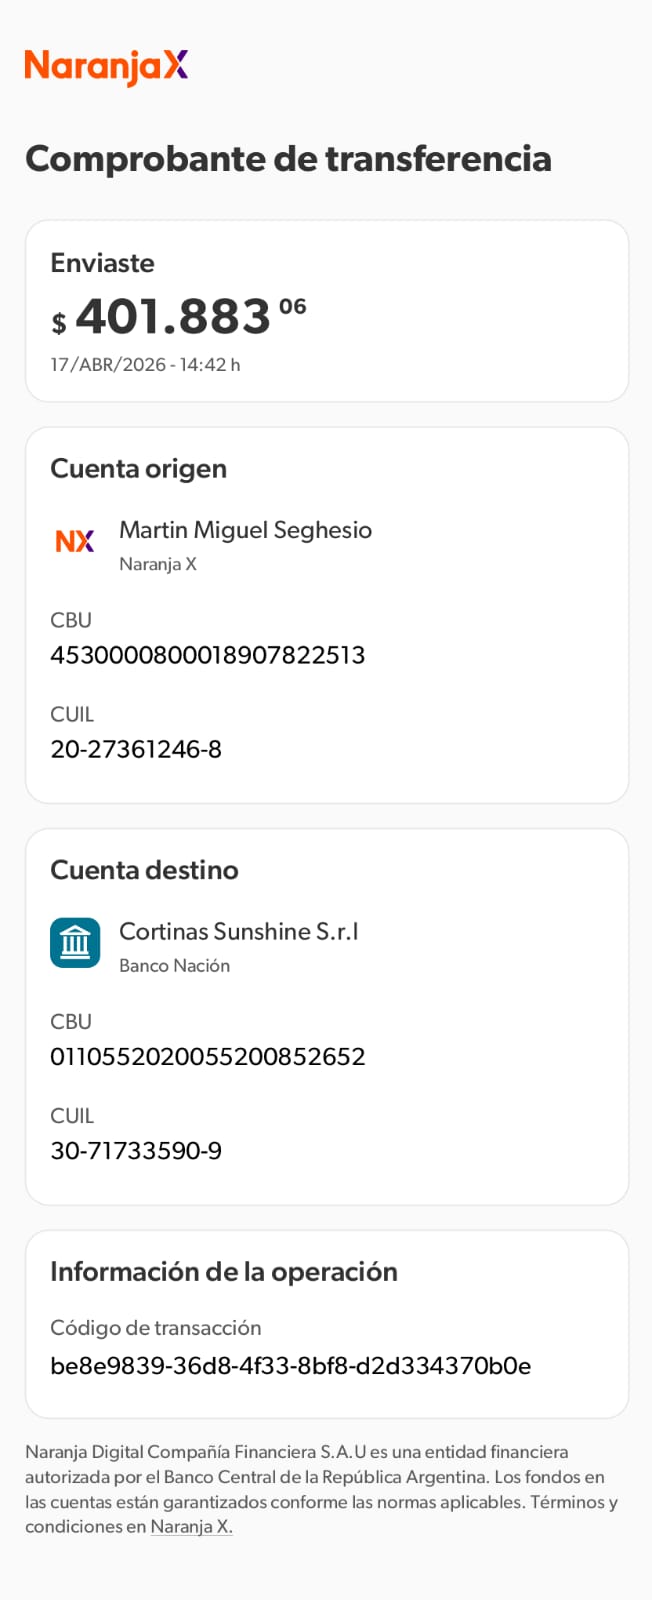Select the destination account CBU number

pos(207,1057)
